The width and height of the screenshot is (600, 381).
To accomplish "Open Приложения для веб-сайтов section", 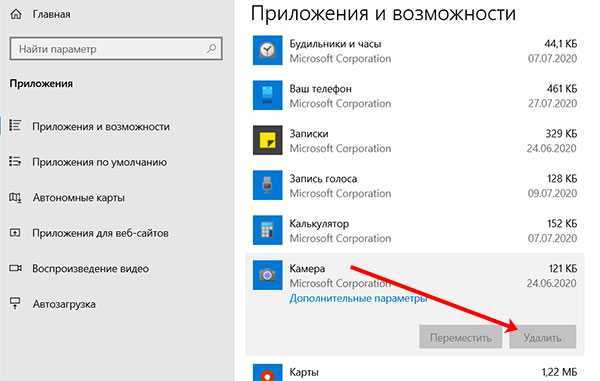I will (100, 233).
